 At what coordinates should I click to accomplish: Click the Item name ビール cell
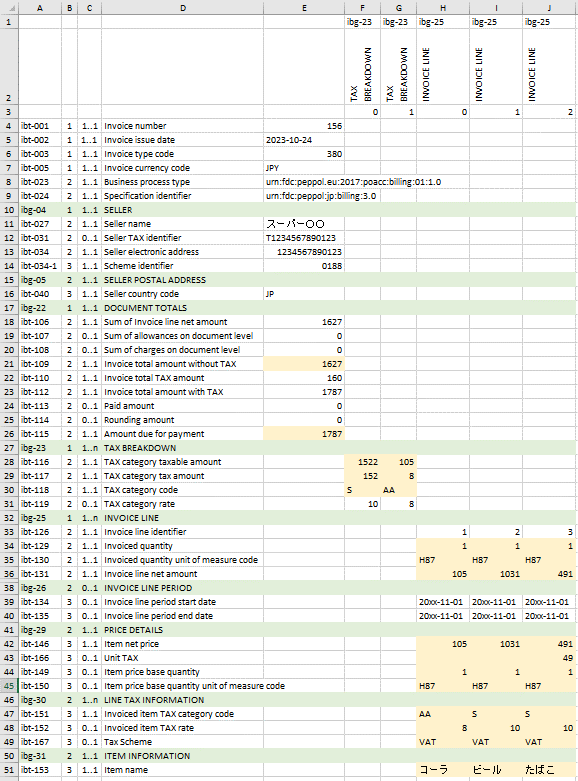(x=496, y=770)
